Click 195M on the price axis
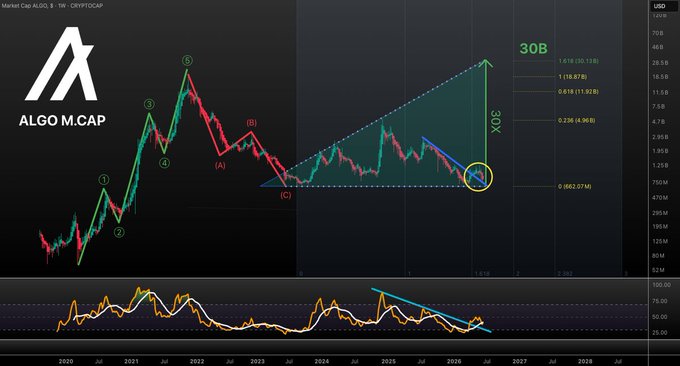 click(x=660, y=227)
